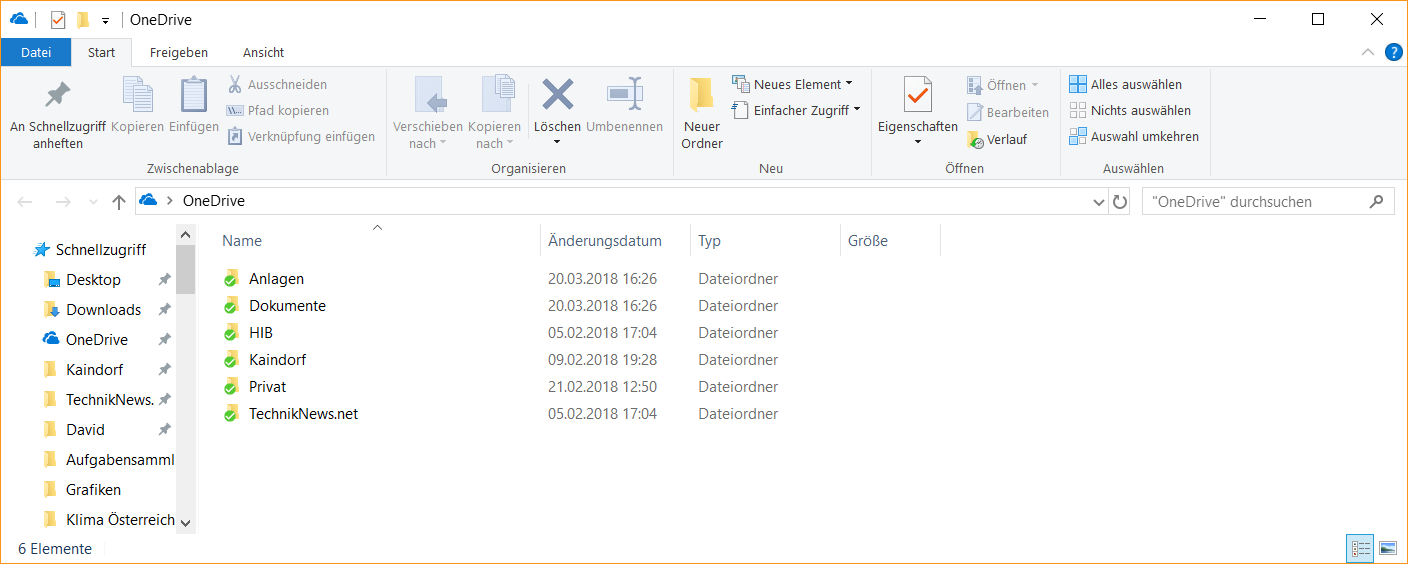Open Klima Österreich in navigation pane
Image resolution: width=1408 pixels, height=564 pixels.
[x=120, y=520]
